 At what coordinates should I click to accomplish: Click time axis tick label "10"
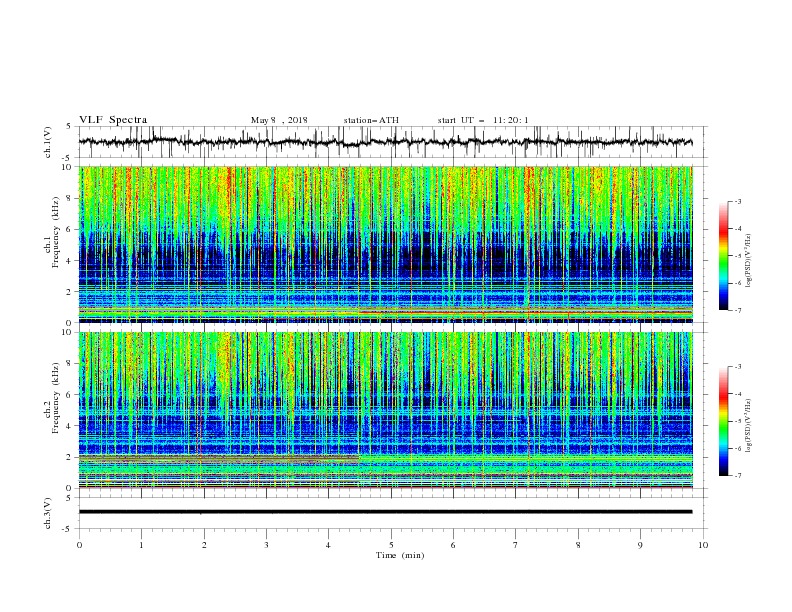point(703,545)
